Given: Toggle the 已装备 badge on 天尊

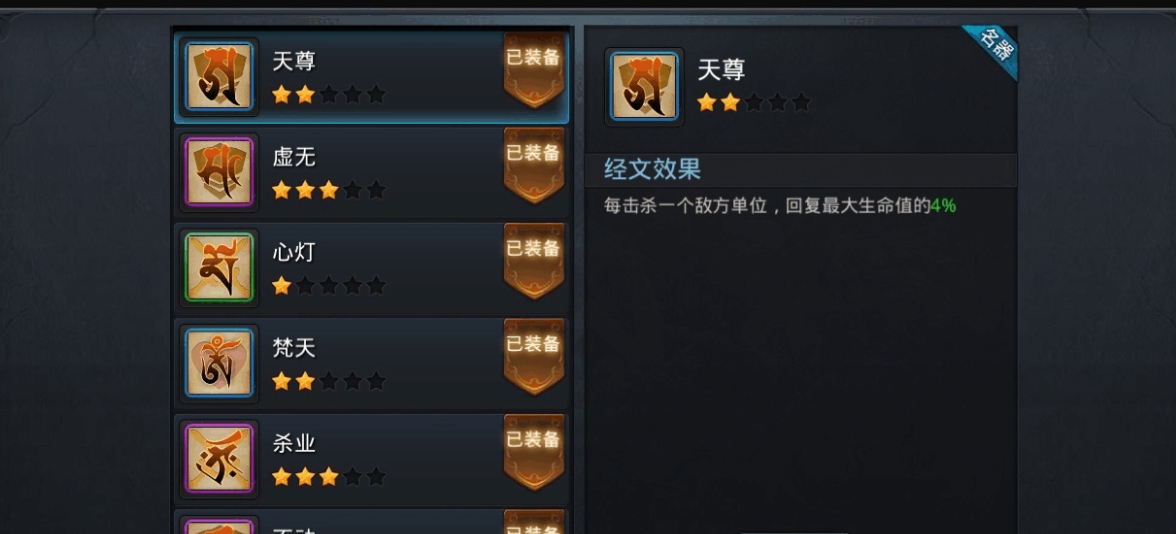Looking at the screenshot, I should (x=534, y=69).
